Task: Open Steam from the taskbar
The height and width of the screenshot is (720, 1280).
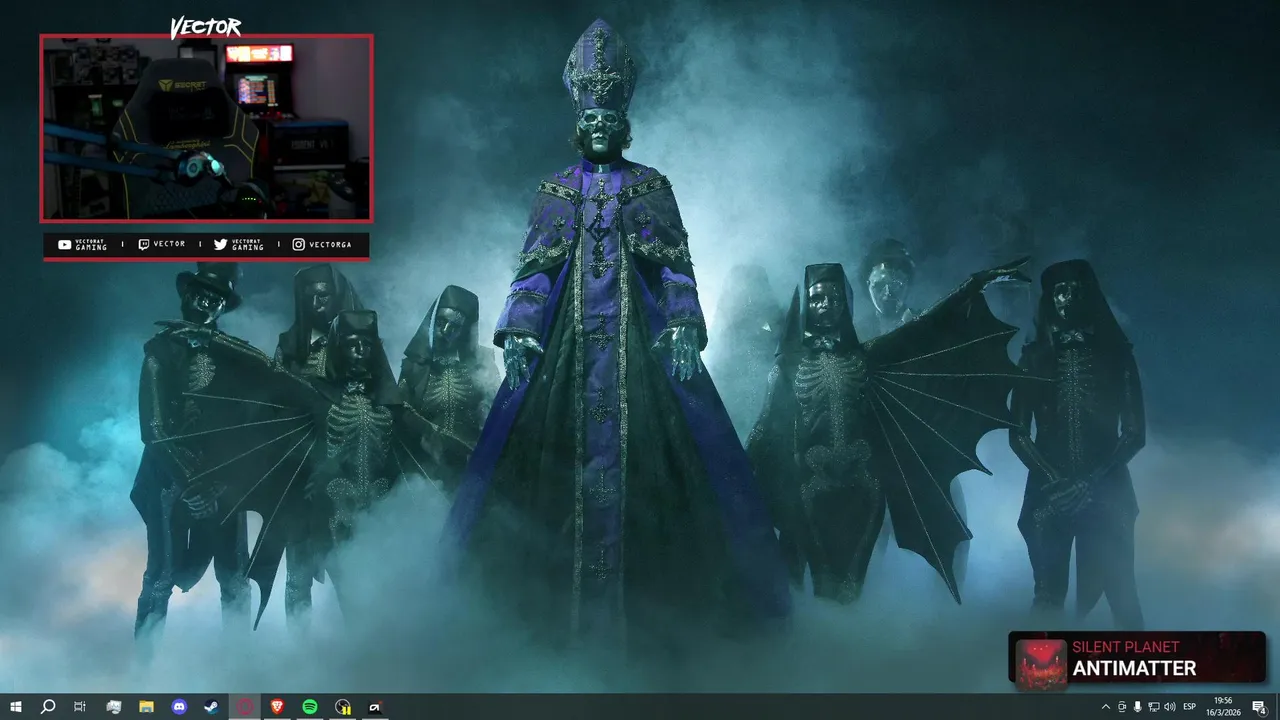Action: (212, 707)
